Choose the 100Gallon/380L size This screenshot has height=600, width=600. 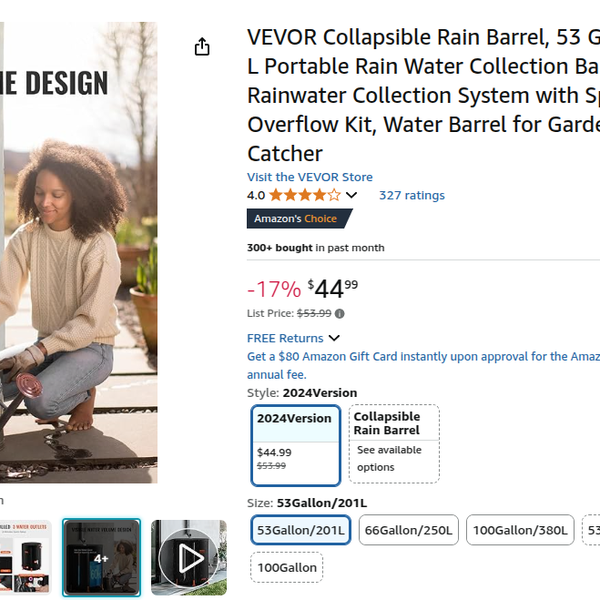(x=520, y=530)
